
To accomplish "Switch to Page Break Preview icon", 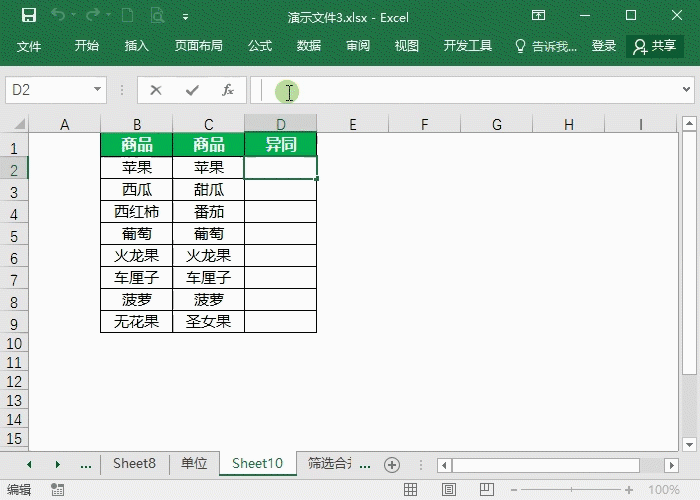I will point(487,489).
